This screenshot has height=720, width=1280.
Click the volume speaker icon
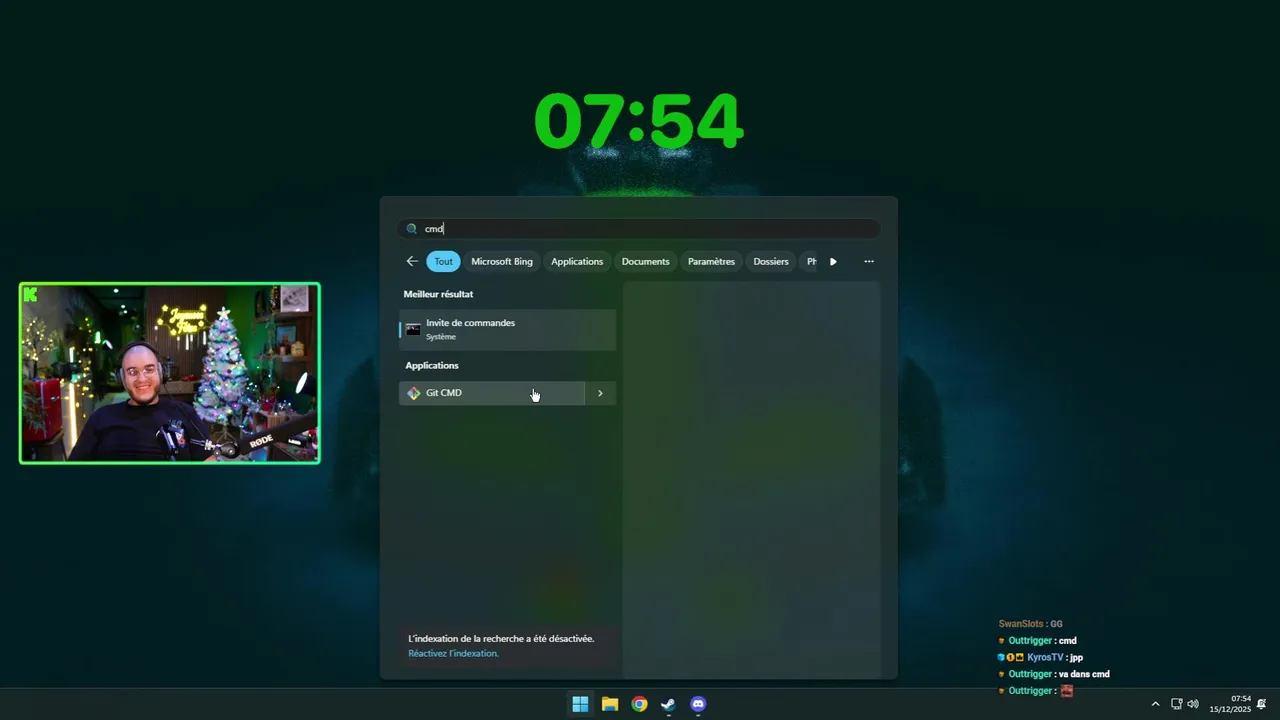(x=1193, y=704)
